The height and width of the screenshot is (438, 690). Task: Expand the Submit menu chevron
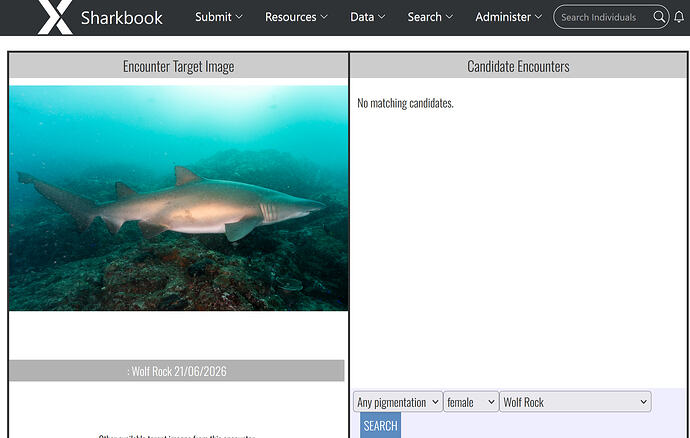tap(239, 17)
